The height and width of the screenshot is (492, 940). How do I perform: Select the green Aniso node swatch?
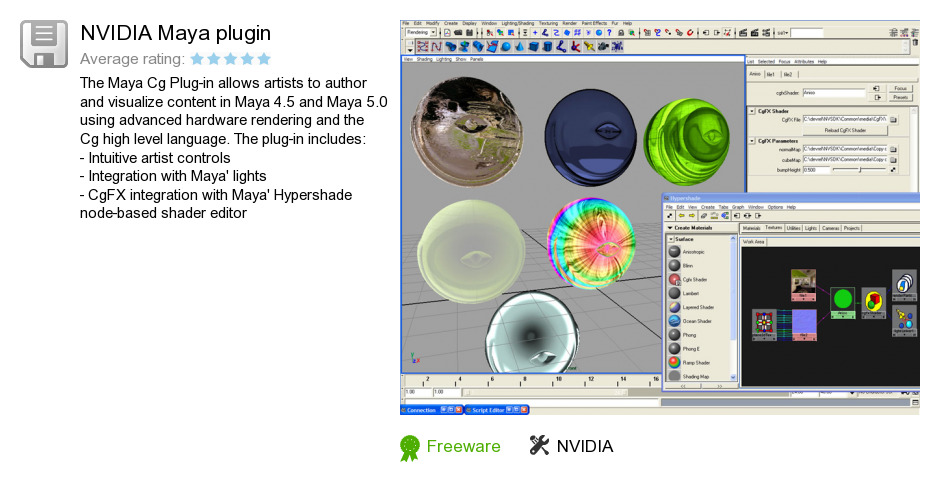coord(842,298)
